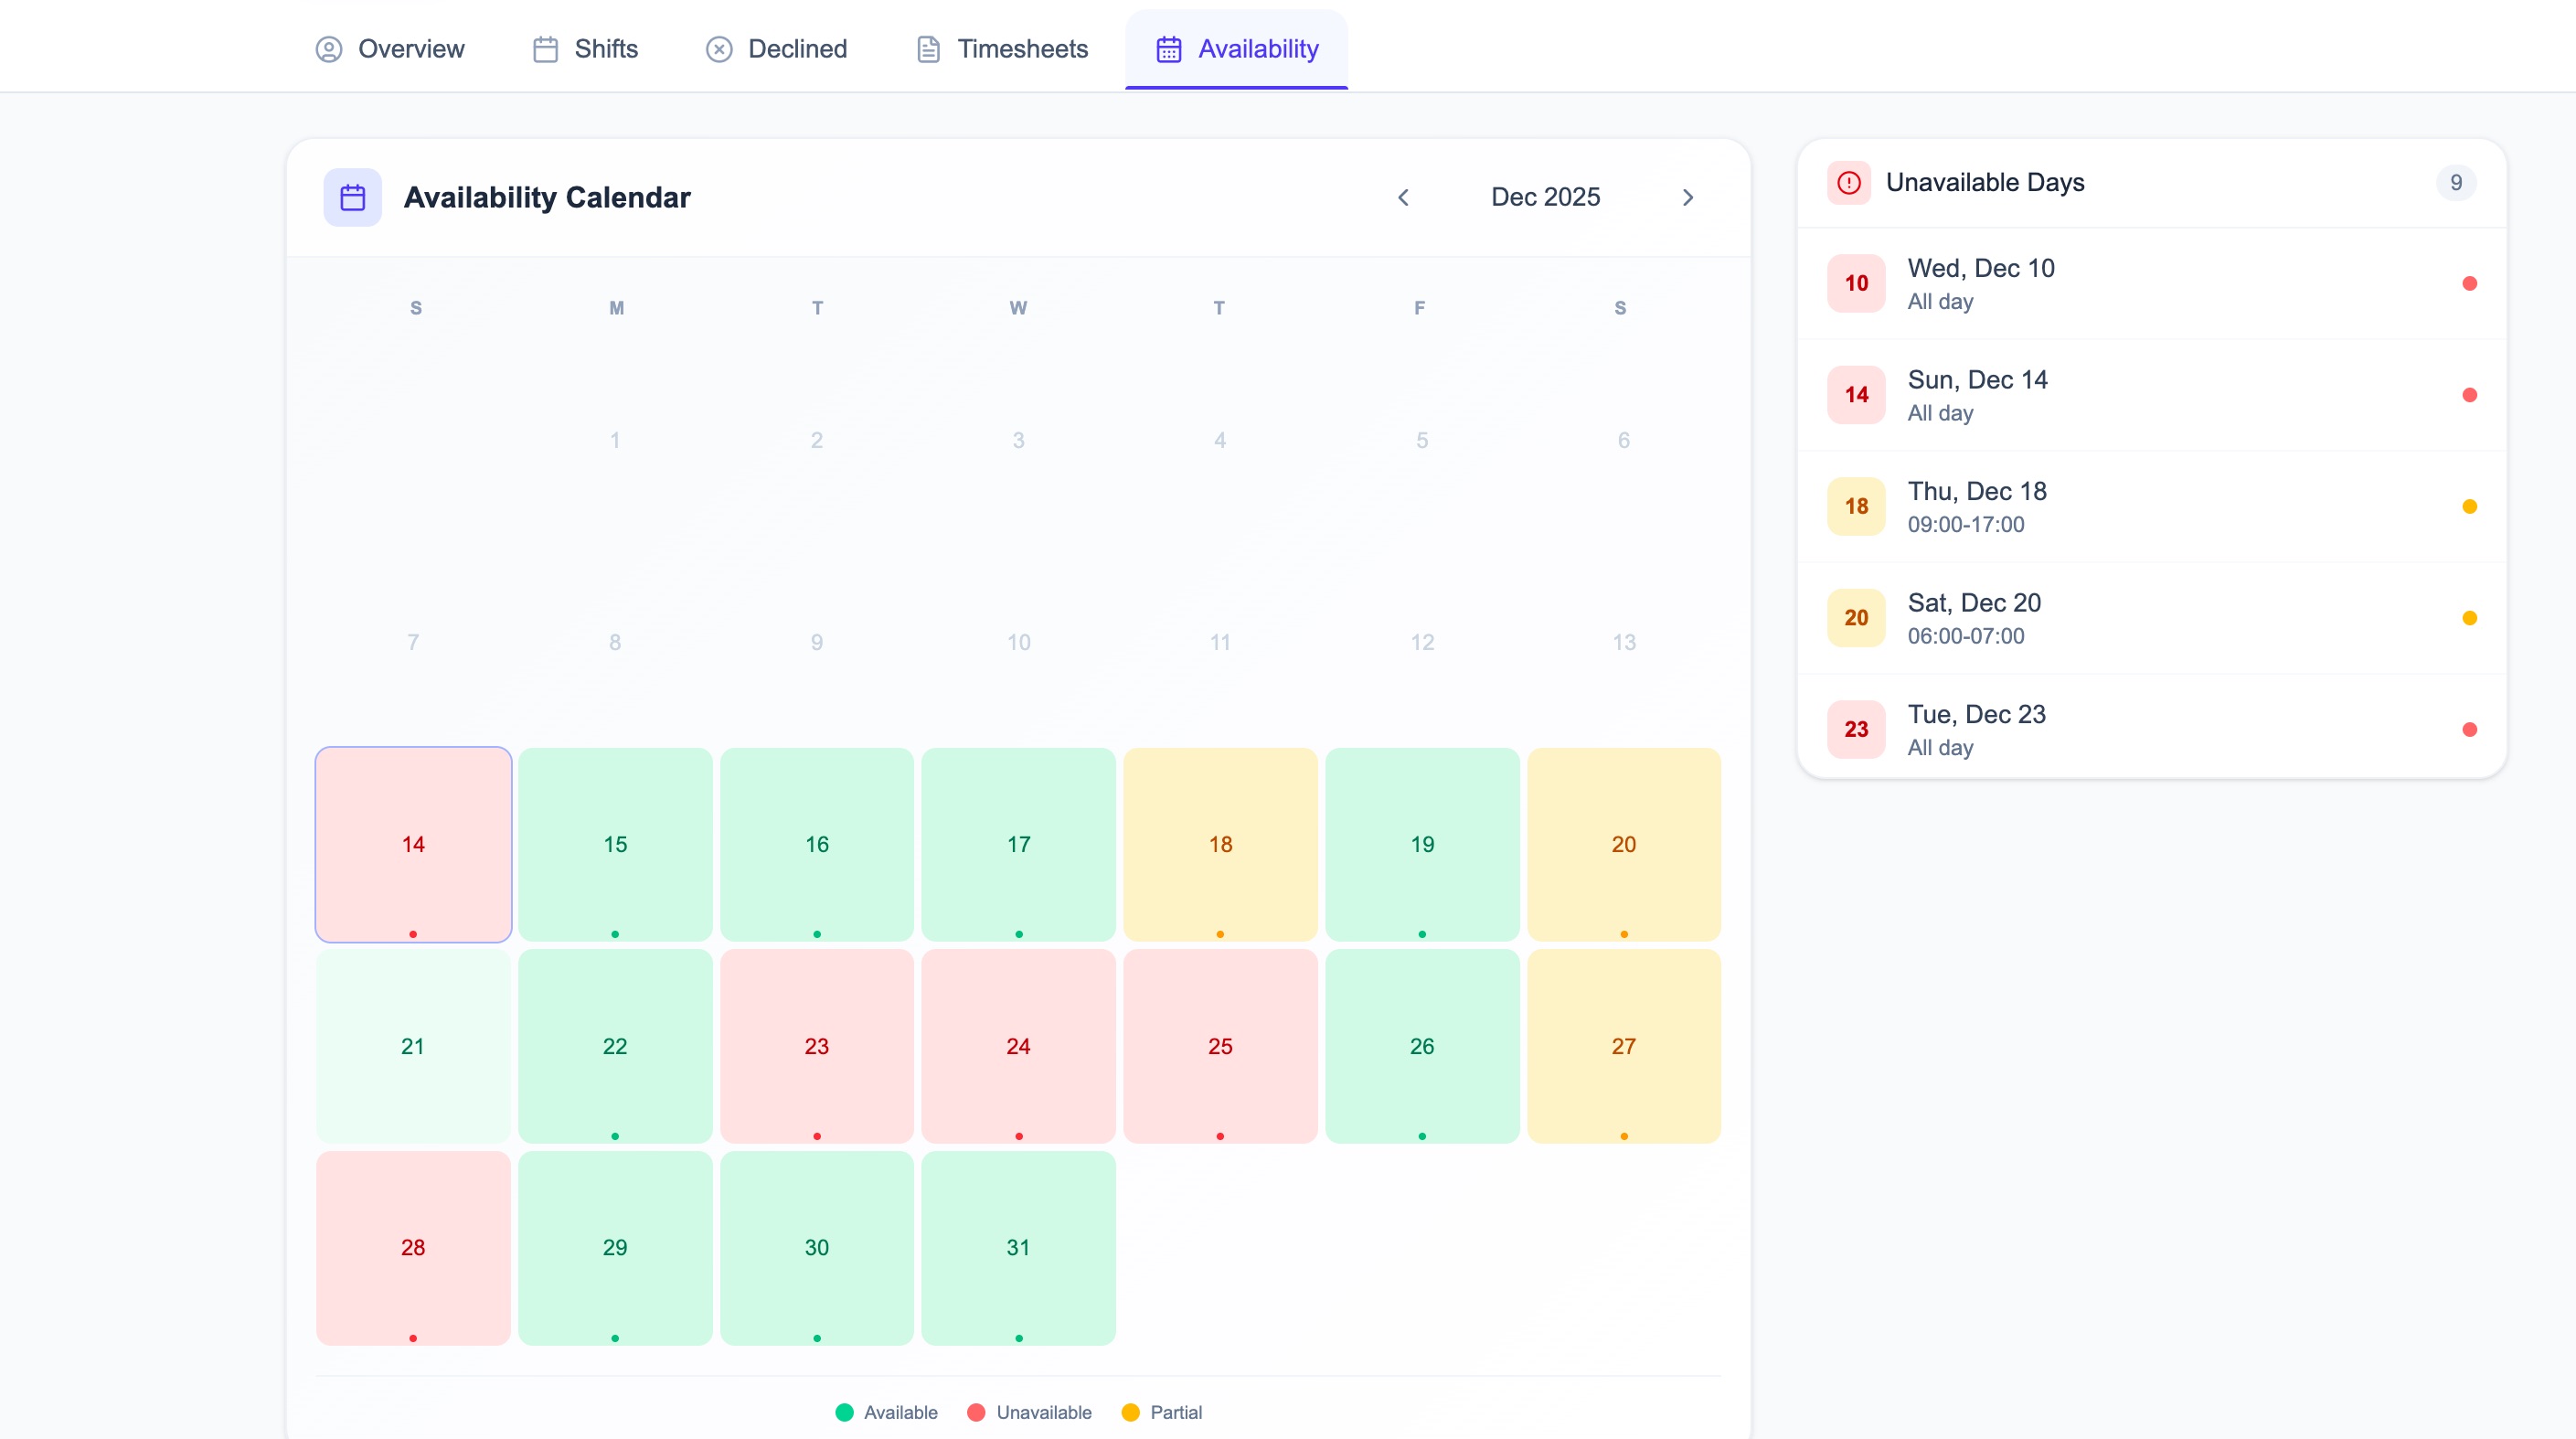Click the Declined tab's X-circle icon

coord(719,49)
